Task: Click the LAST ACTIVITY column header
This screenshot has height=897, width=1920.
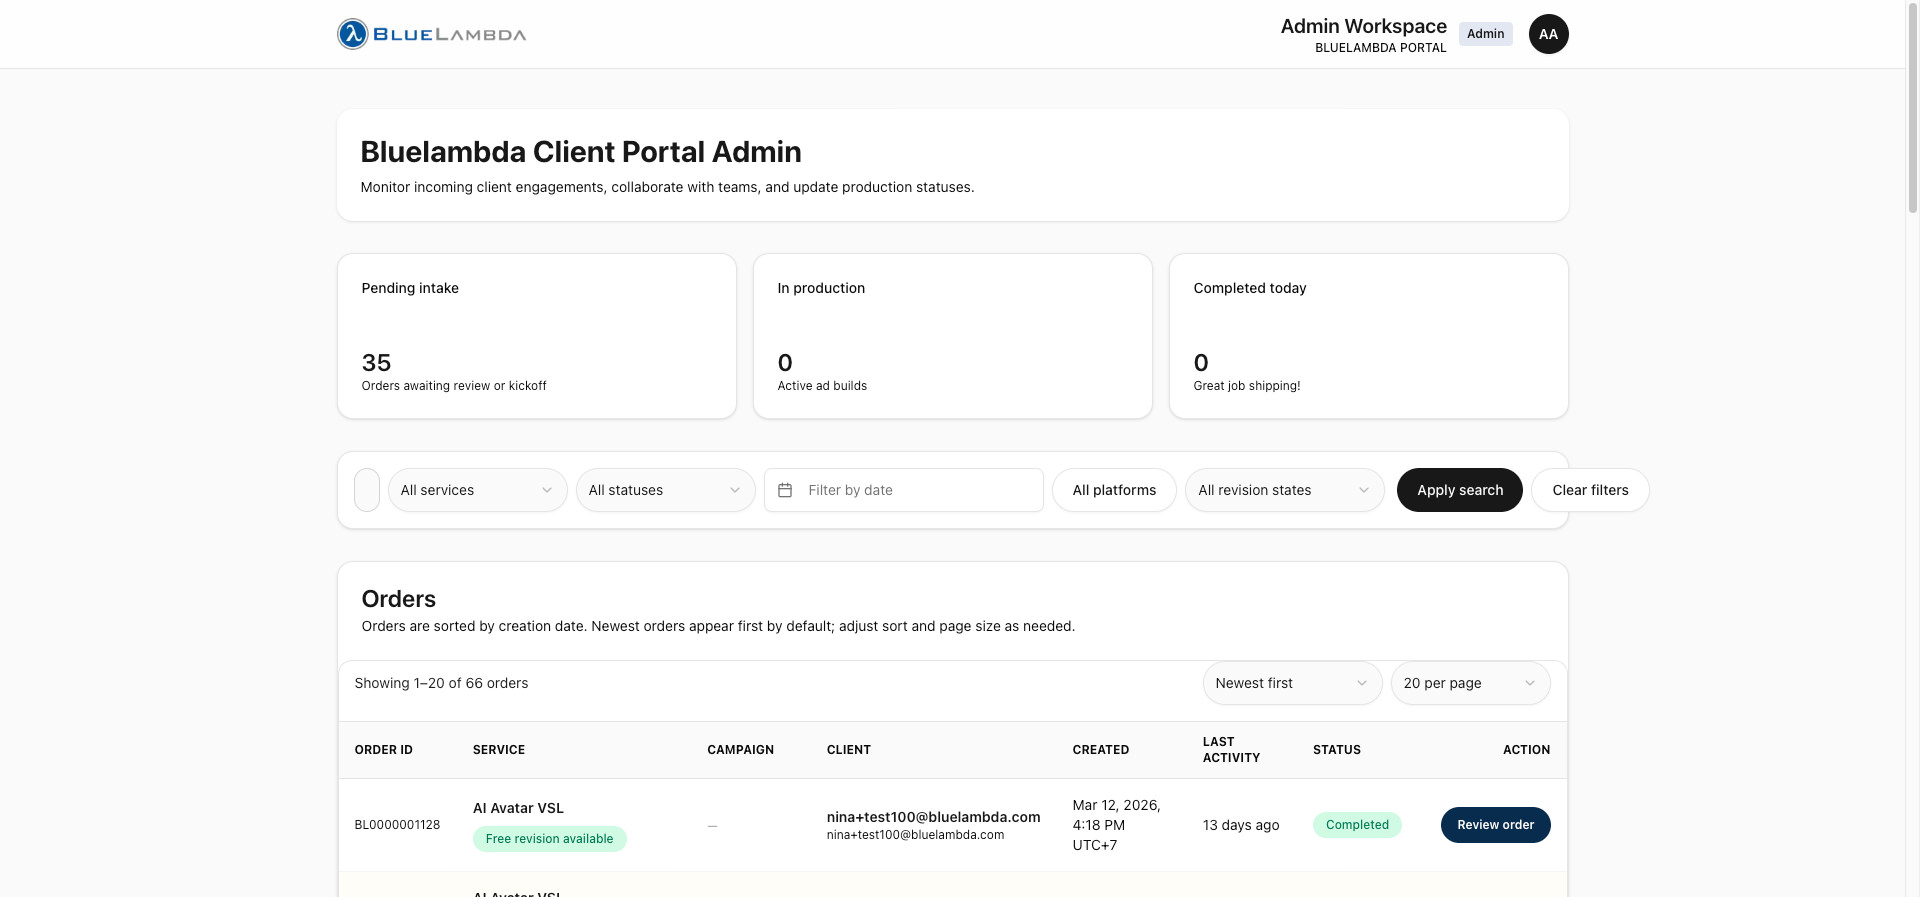Action: point(1231,750)
